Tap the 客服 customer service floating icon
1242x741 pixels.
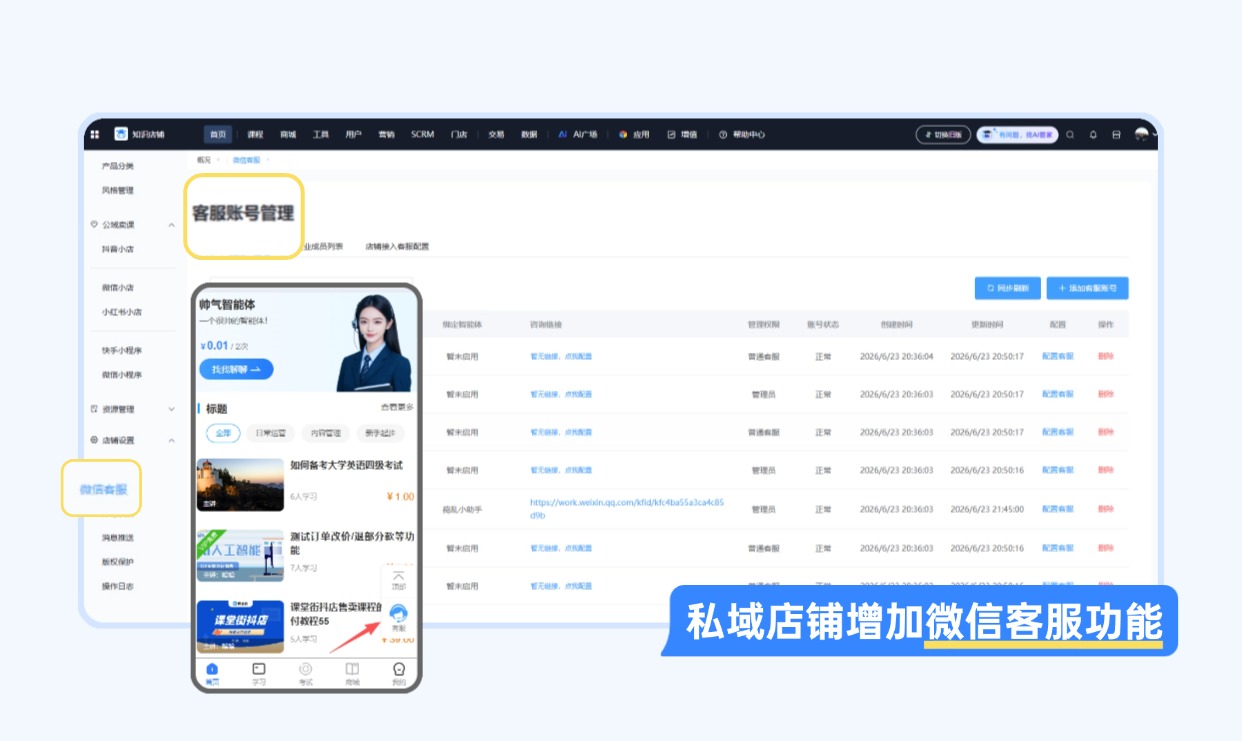[x=398, y=617]
